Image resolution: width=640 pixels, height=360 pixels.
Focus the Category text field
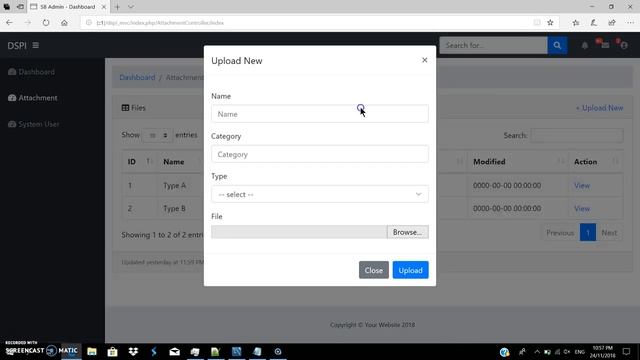click(320, 154)
